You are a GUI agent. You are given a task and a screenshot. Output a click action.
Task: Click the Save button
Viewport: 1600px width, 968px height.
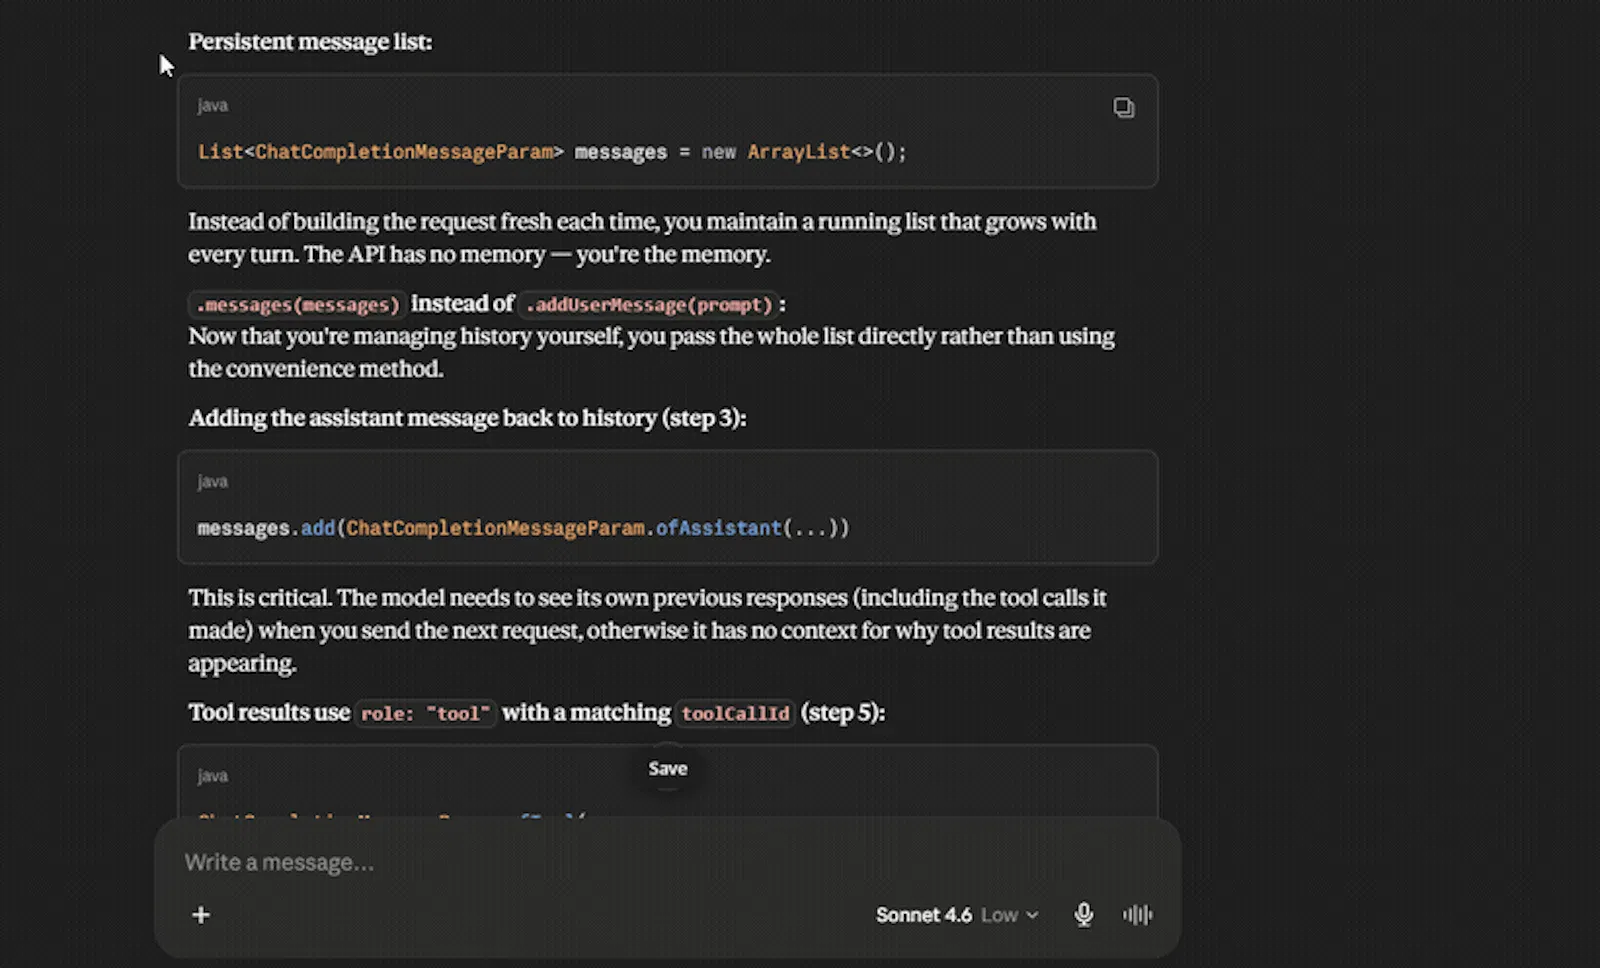(x=668, y=769)
